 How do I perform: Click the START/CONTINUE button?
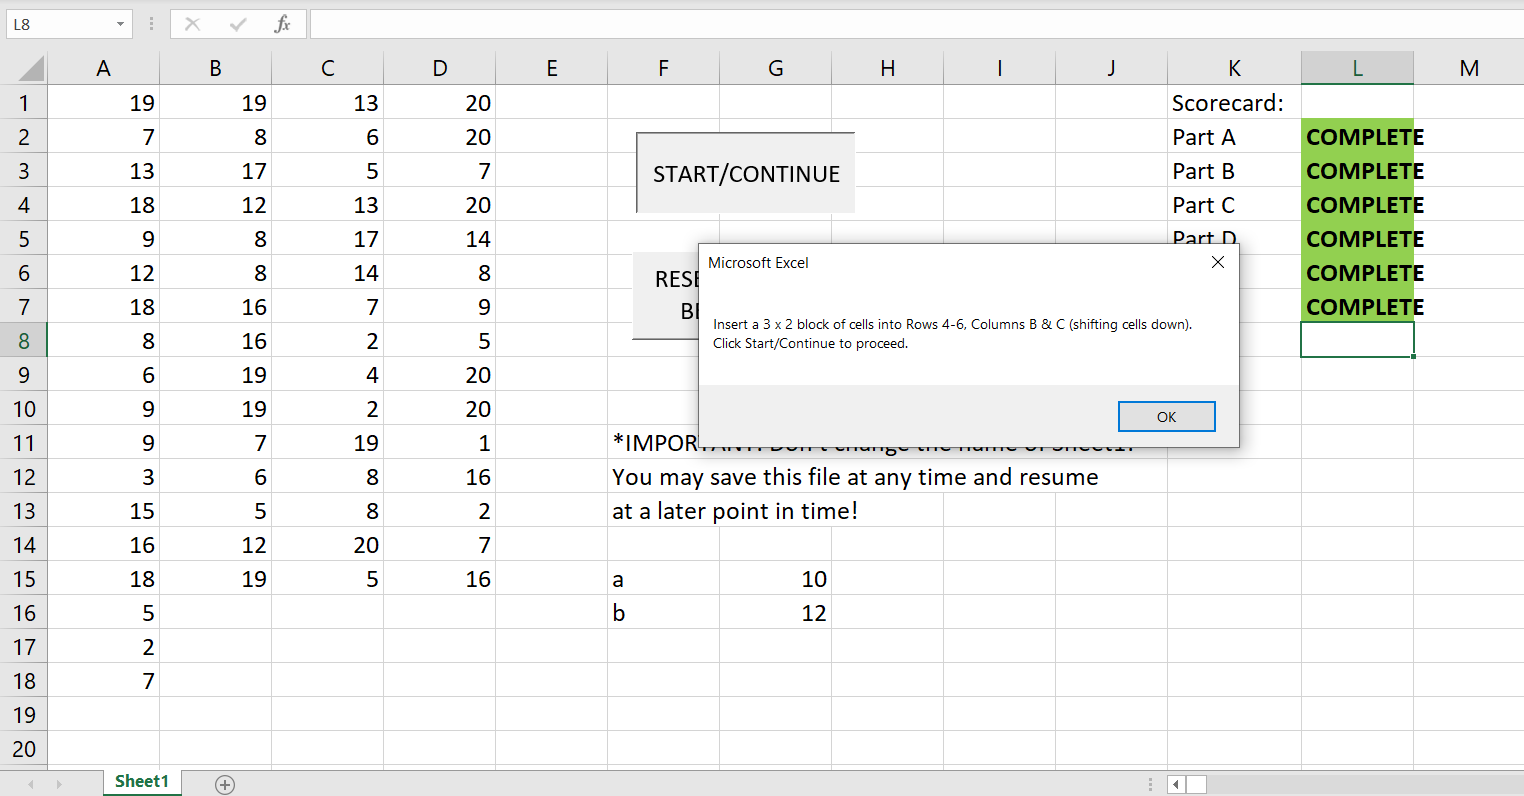744,172
